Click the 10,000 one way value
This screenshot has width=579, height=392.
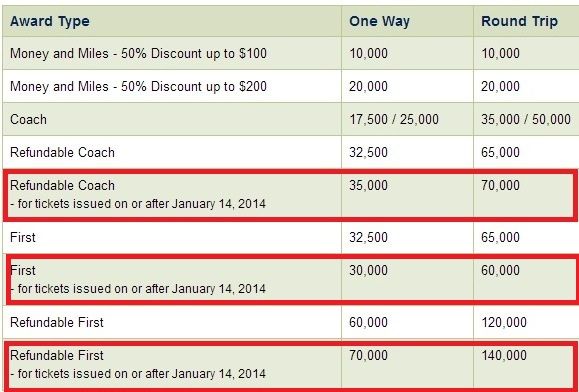369,54
